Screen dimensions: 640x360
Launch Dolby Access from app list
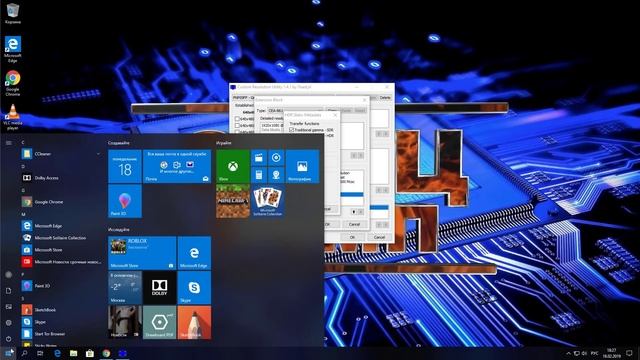tap(61, 178)
